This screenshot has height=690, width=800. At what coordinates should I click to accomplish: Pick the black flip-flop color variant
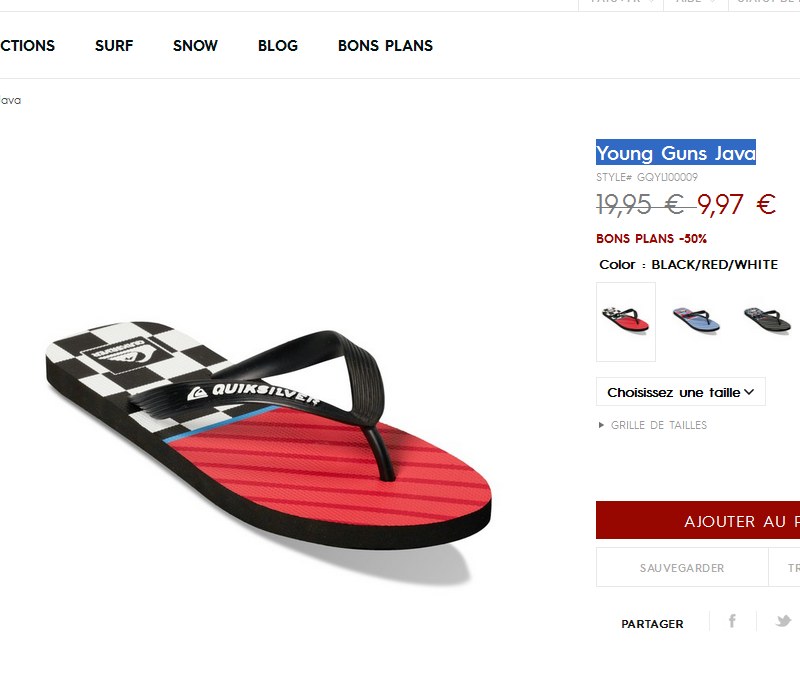767,321
